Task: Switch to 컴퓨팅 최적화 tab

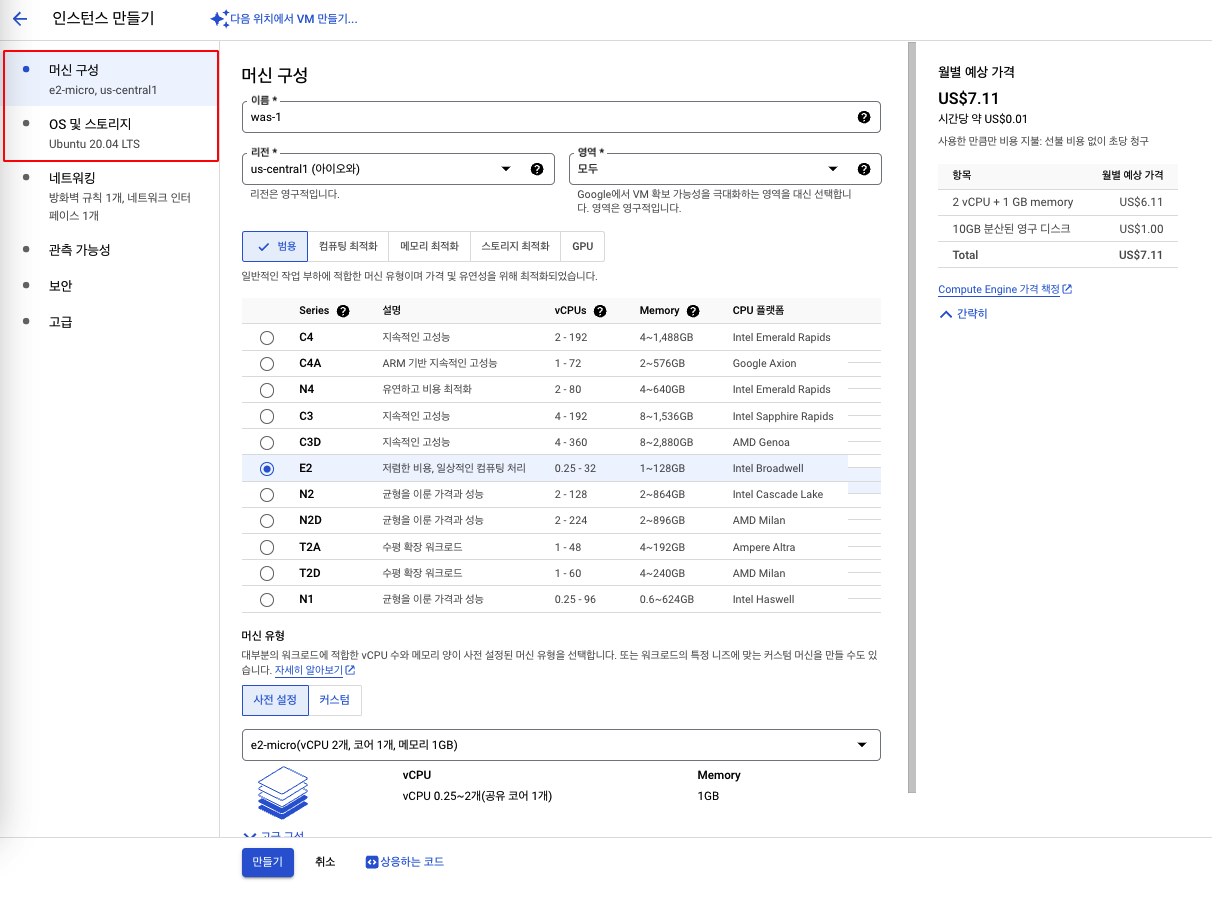Action: point(348,246)
